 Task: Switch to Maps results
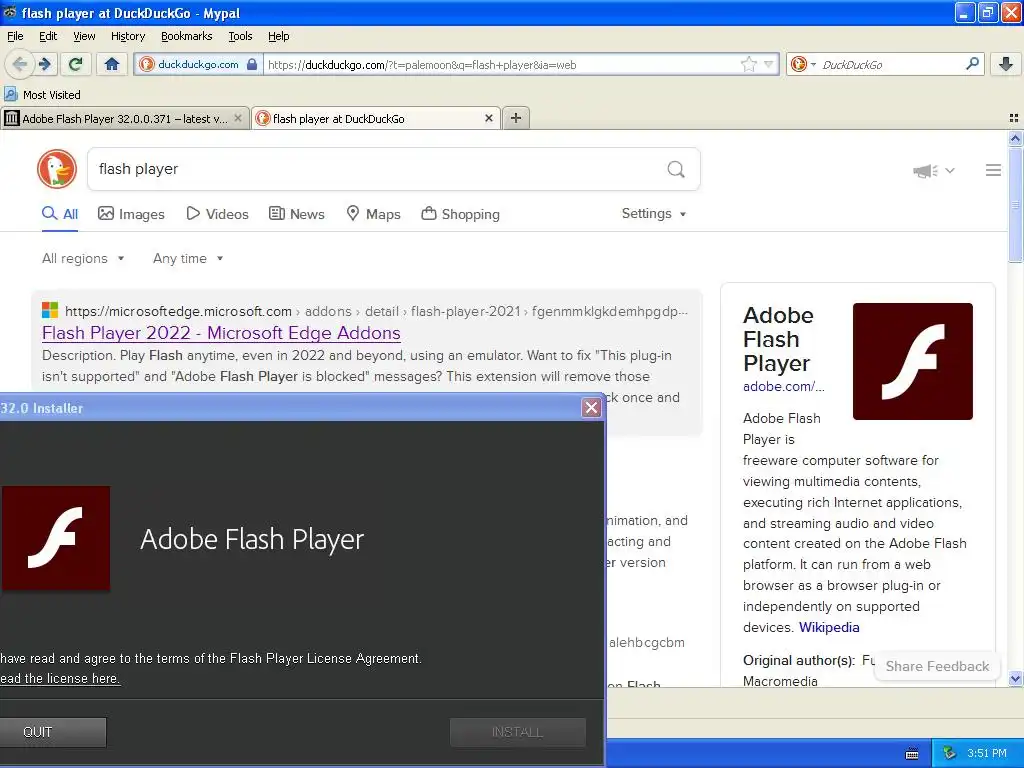coord(373,214)
